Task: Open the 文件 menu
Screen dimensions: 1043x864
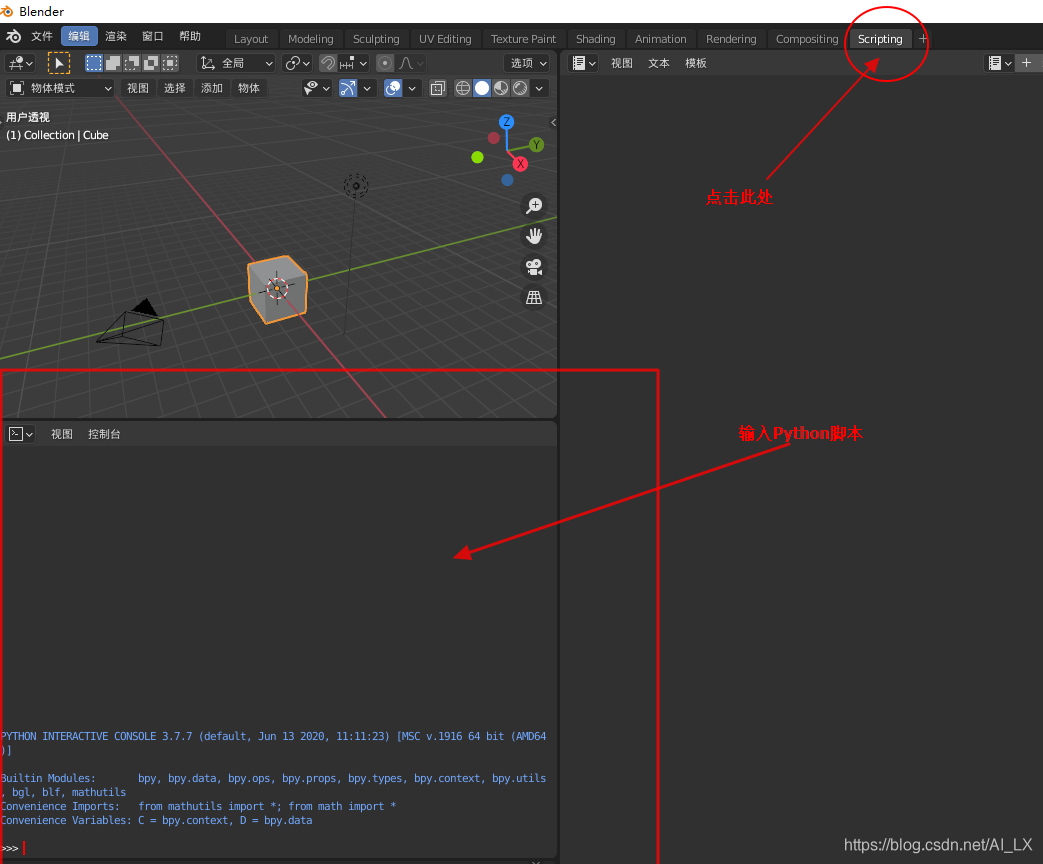Action: (x=41, y=36)
